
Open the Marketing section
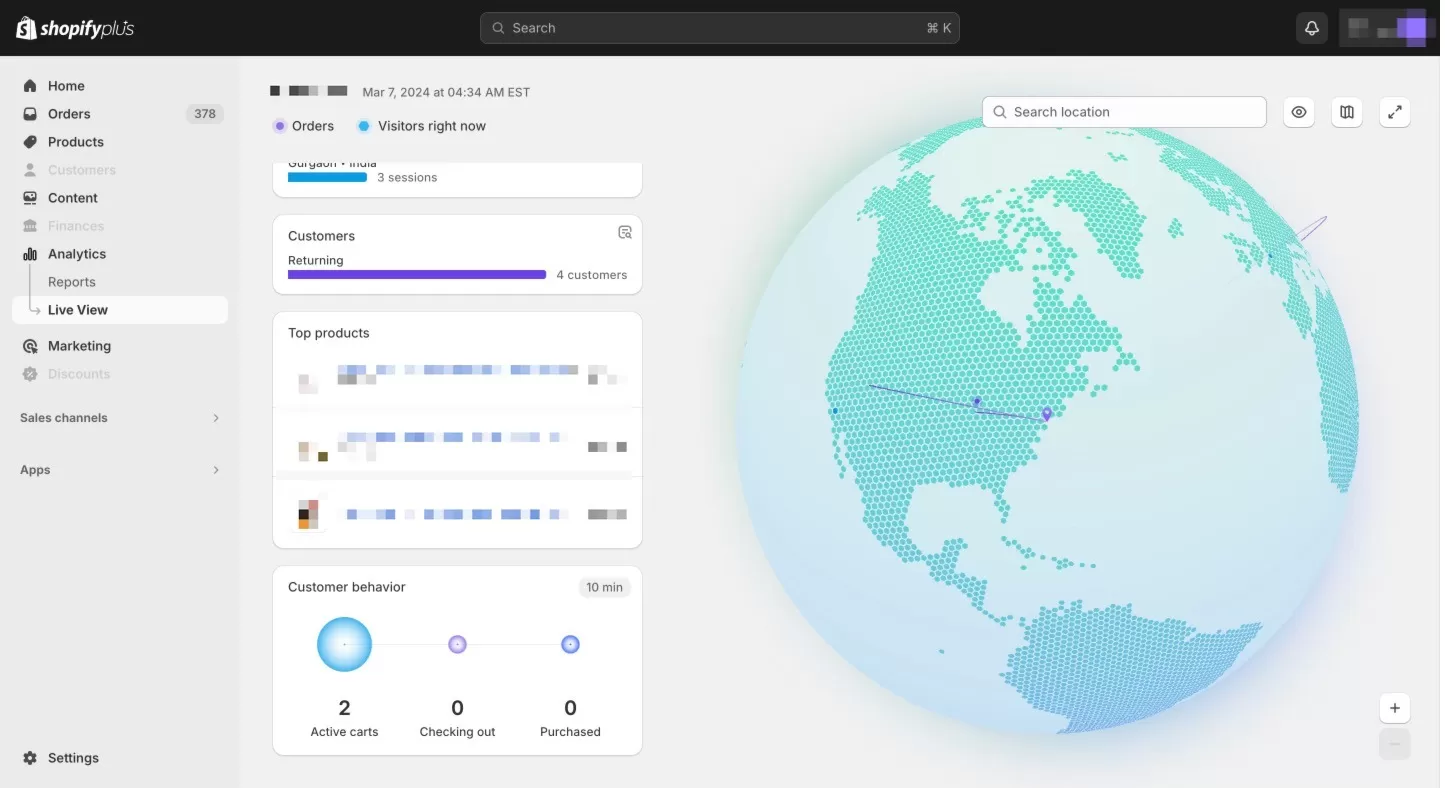tap(79, 346)
